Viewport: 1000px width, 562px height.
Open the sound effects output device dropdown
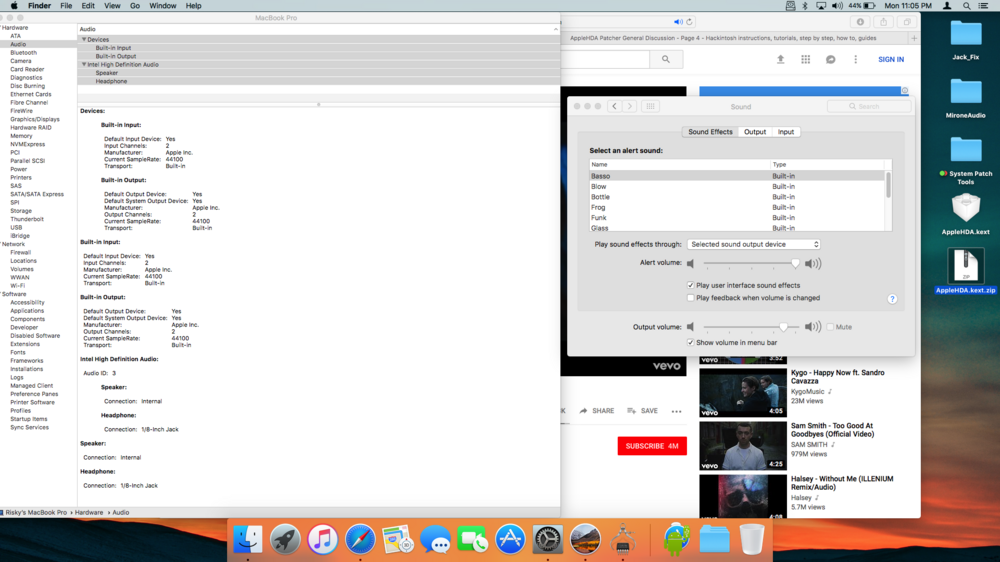[x=754, y=244]
